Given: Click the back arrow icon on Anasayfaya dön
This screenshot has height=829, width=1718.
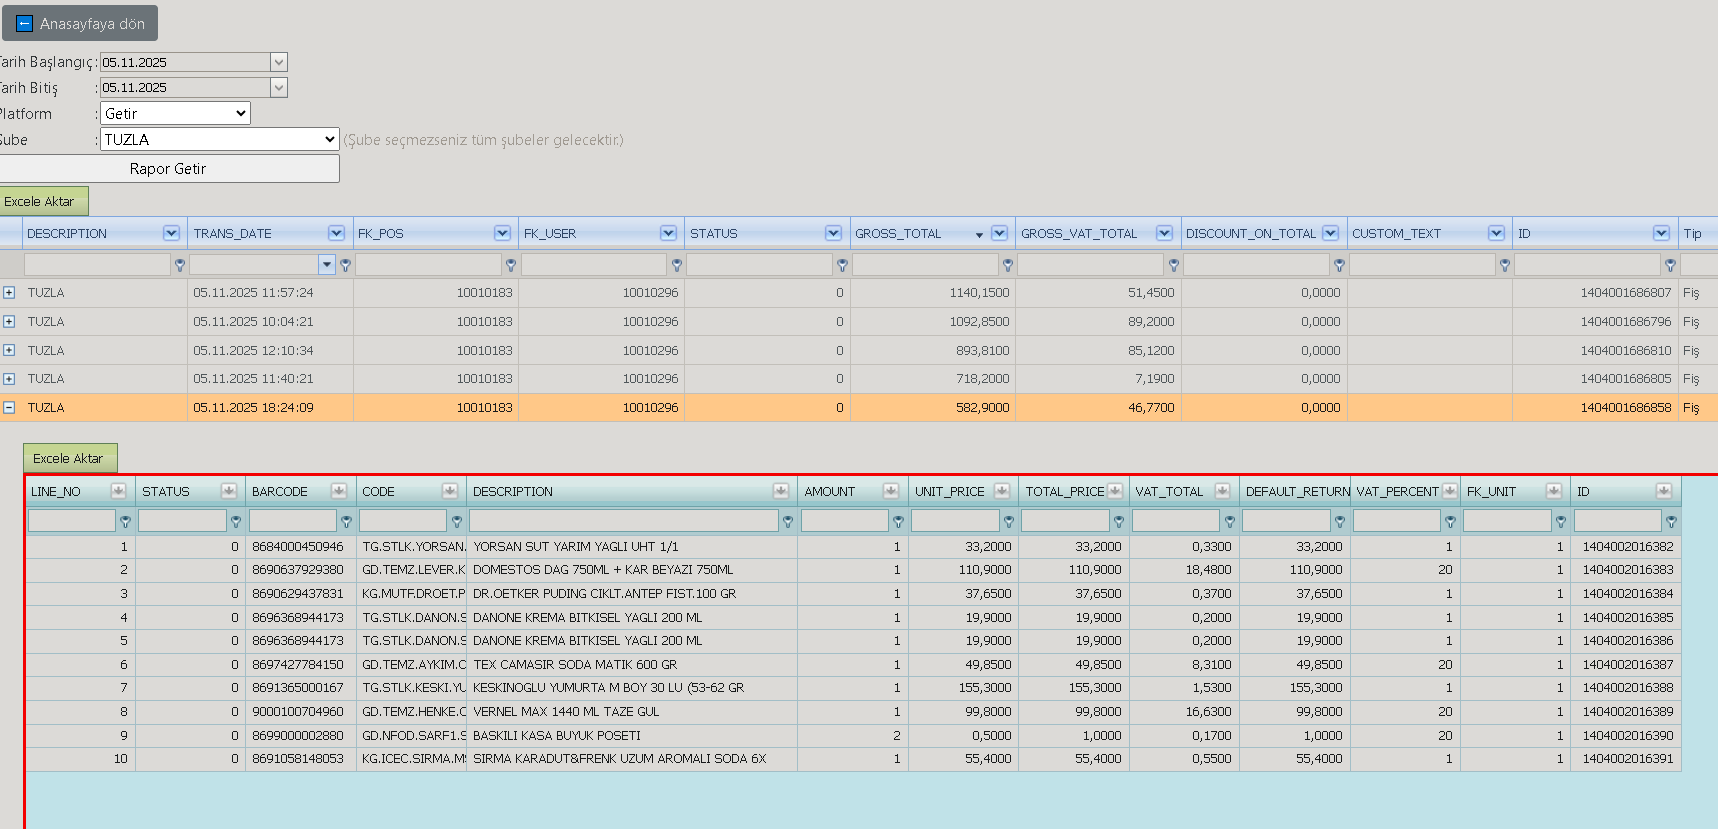Looking at the screenshot, I should click(25, 23).
